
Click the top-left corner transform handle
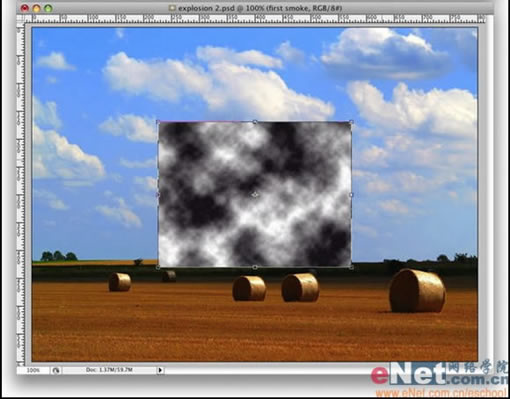click(158, 122)
